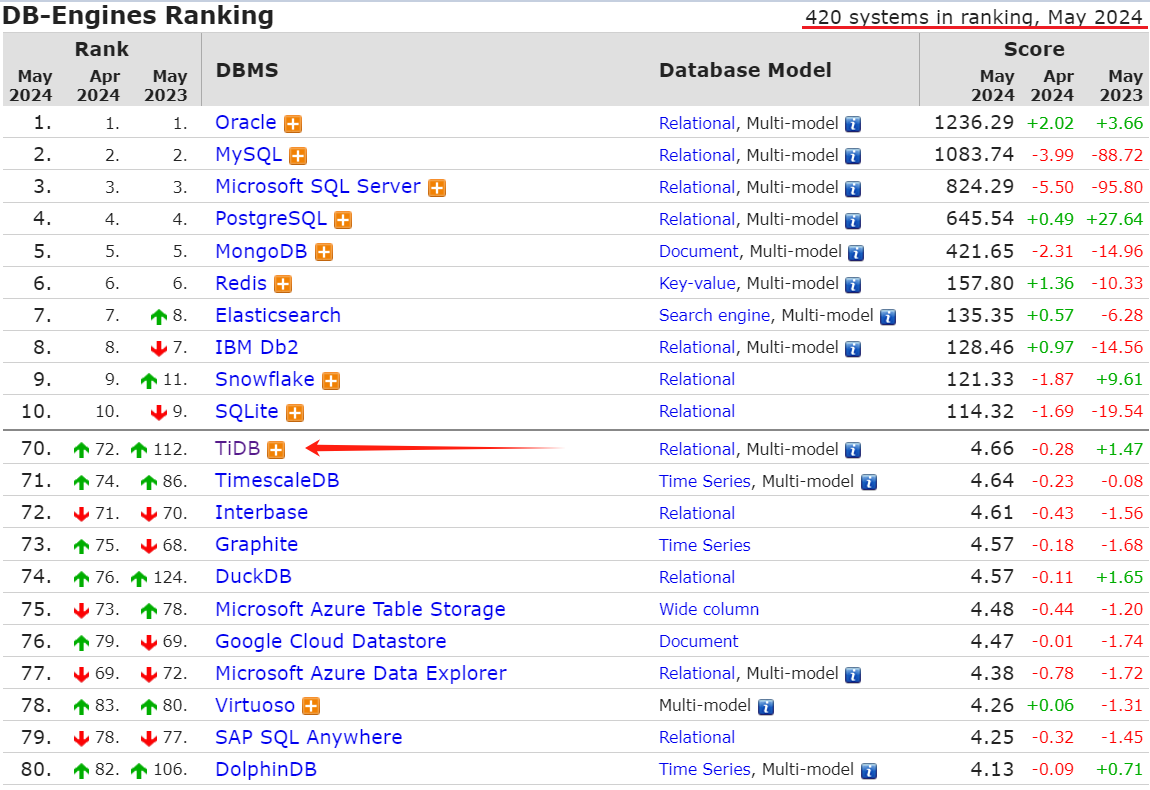This screenshot has height=790, width=1150.
Task: Open the info icon in Oracle's row
Action: (852, 124)
